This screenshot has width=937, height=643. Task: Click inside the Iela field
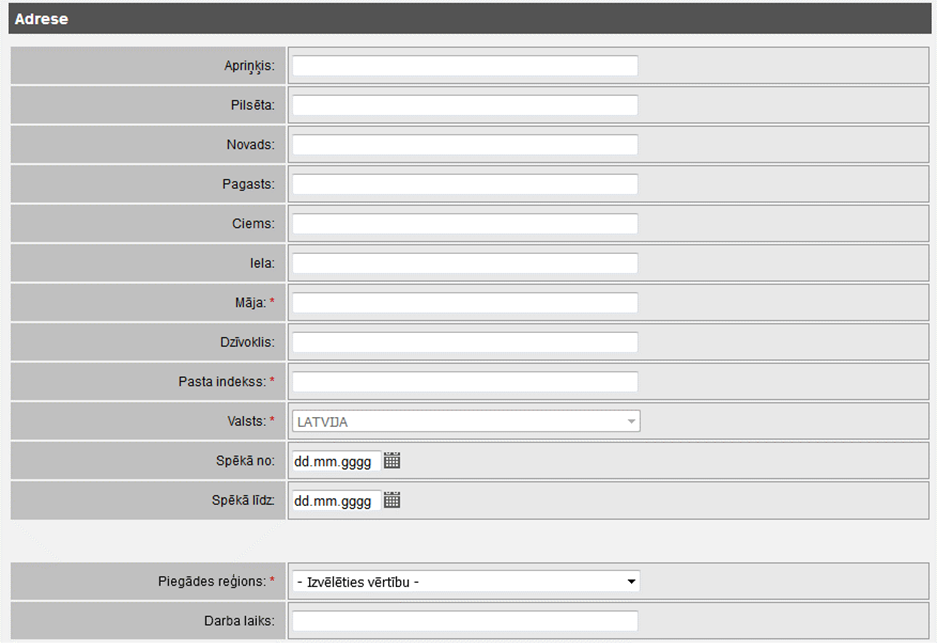click(465, 263)
